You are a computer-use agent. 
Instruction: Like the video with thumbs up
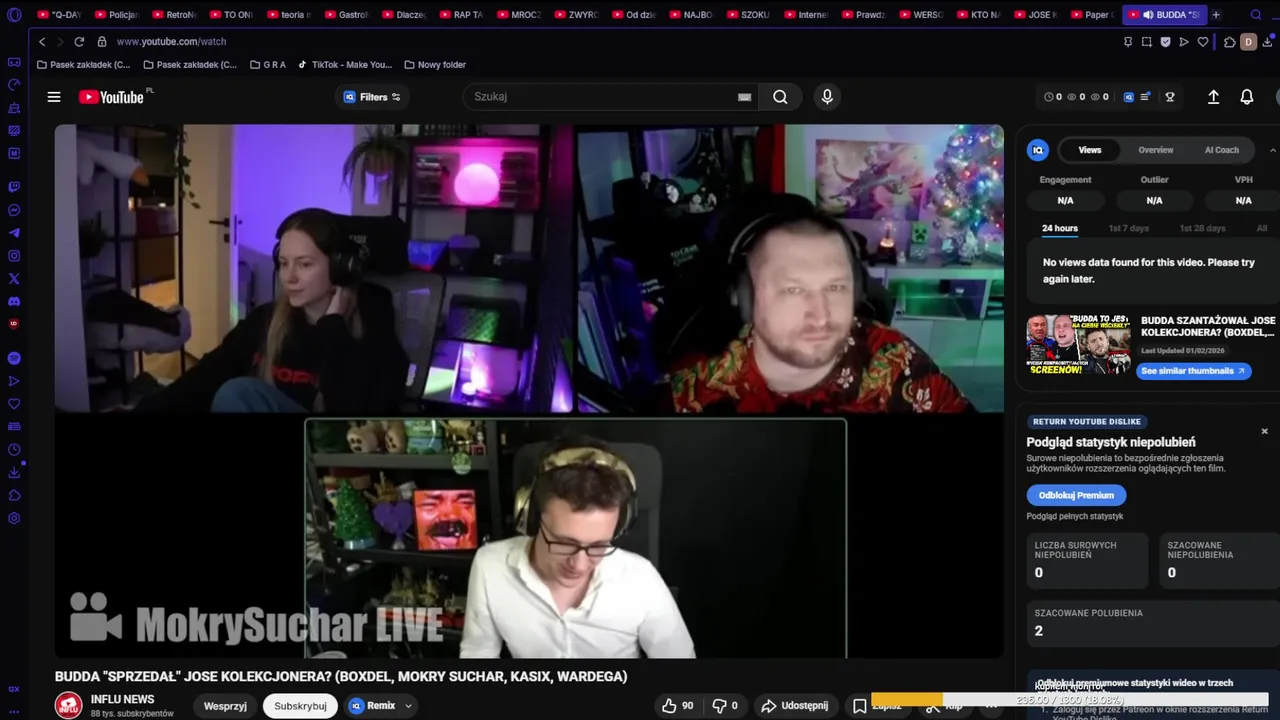tap(677, 706)
